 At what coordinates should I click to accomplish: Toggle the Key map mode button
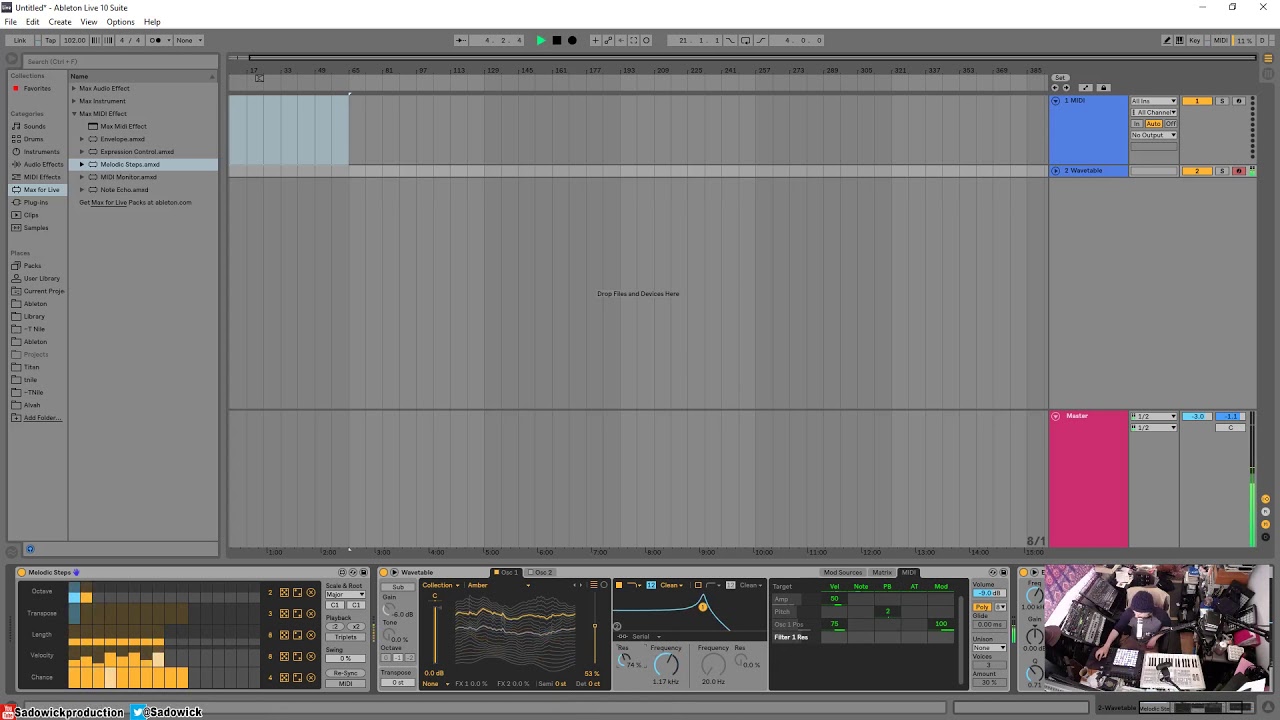[x=1195, y=40]
